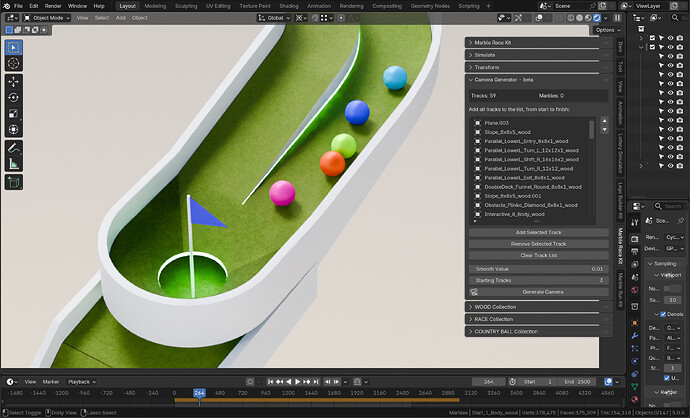The image size is (690, 418).
Task: Open the Options dropdown in viewport
Action: click(608, 30)
